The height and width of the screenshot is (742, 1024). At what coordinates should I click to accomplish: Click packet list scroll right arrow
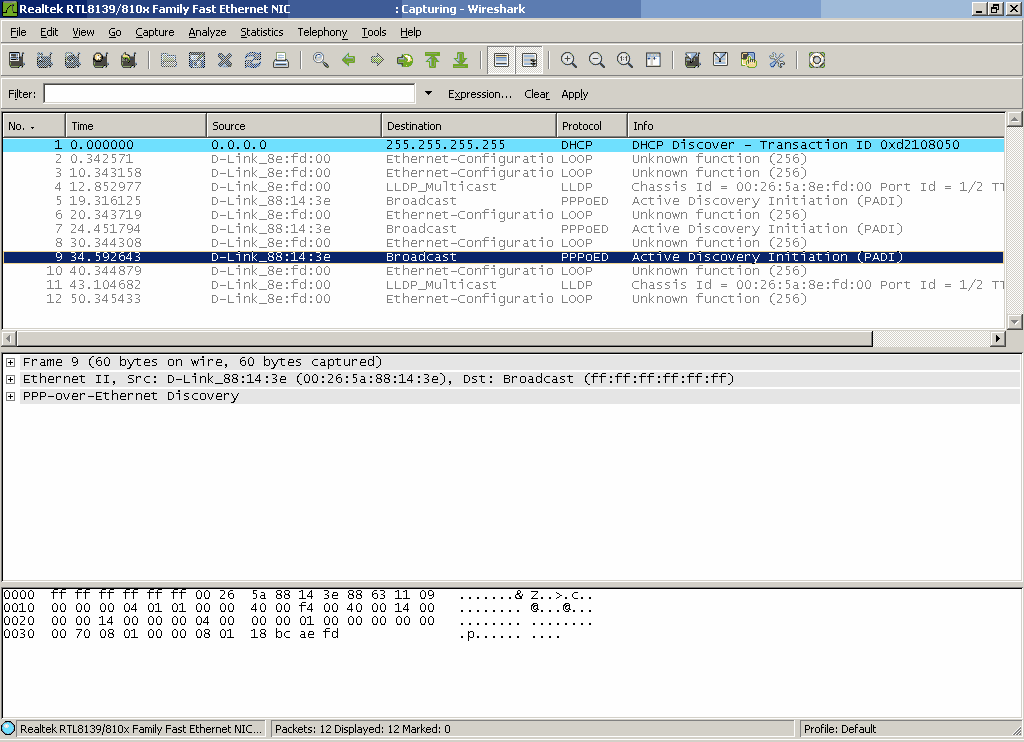coord(997,338)
